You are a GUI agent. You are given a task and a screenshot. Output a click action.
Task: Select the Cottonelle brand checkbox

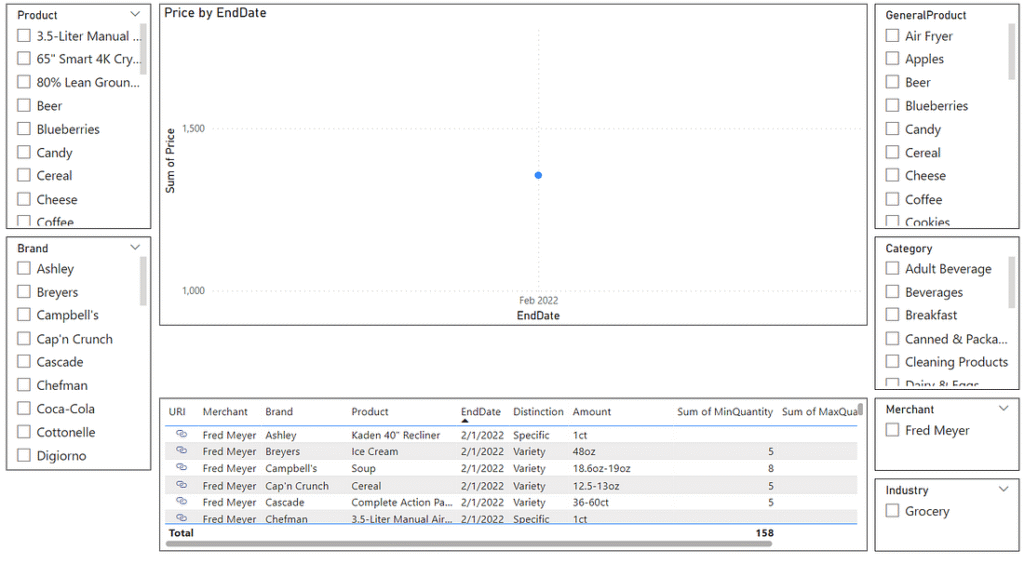click(24, 431)
